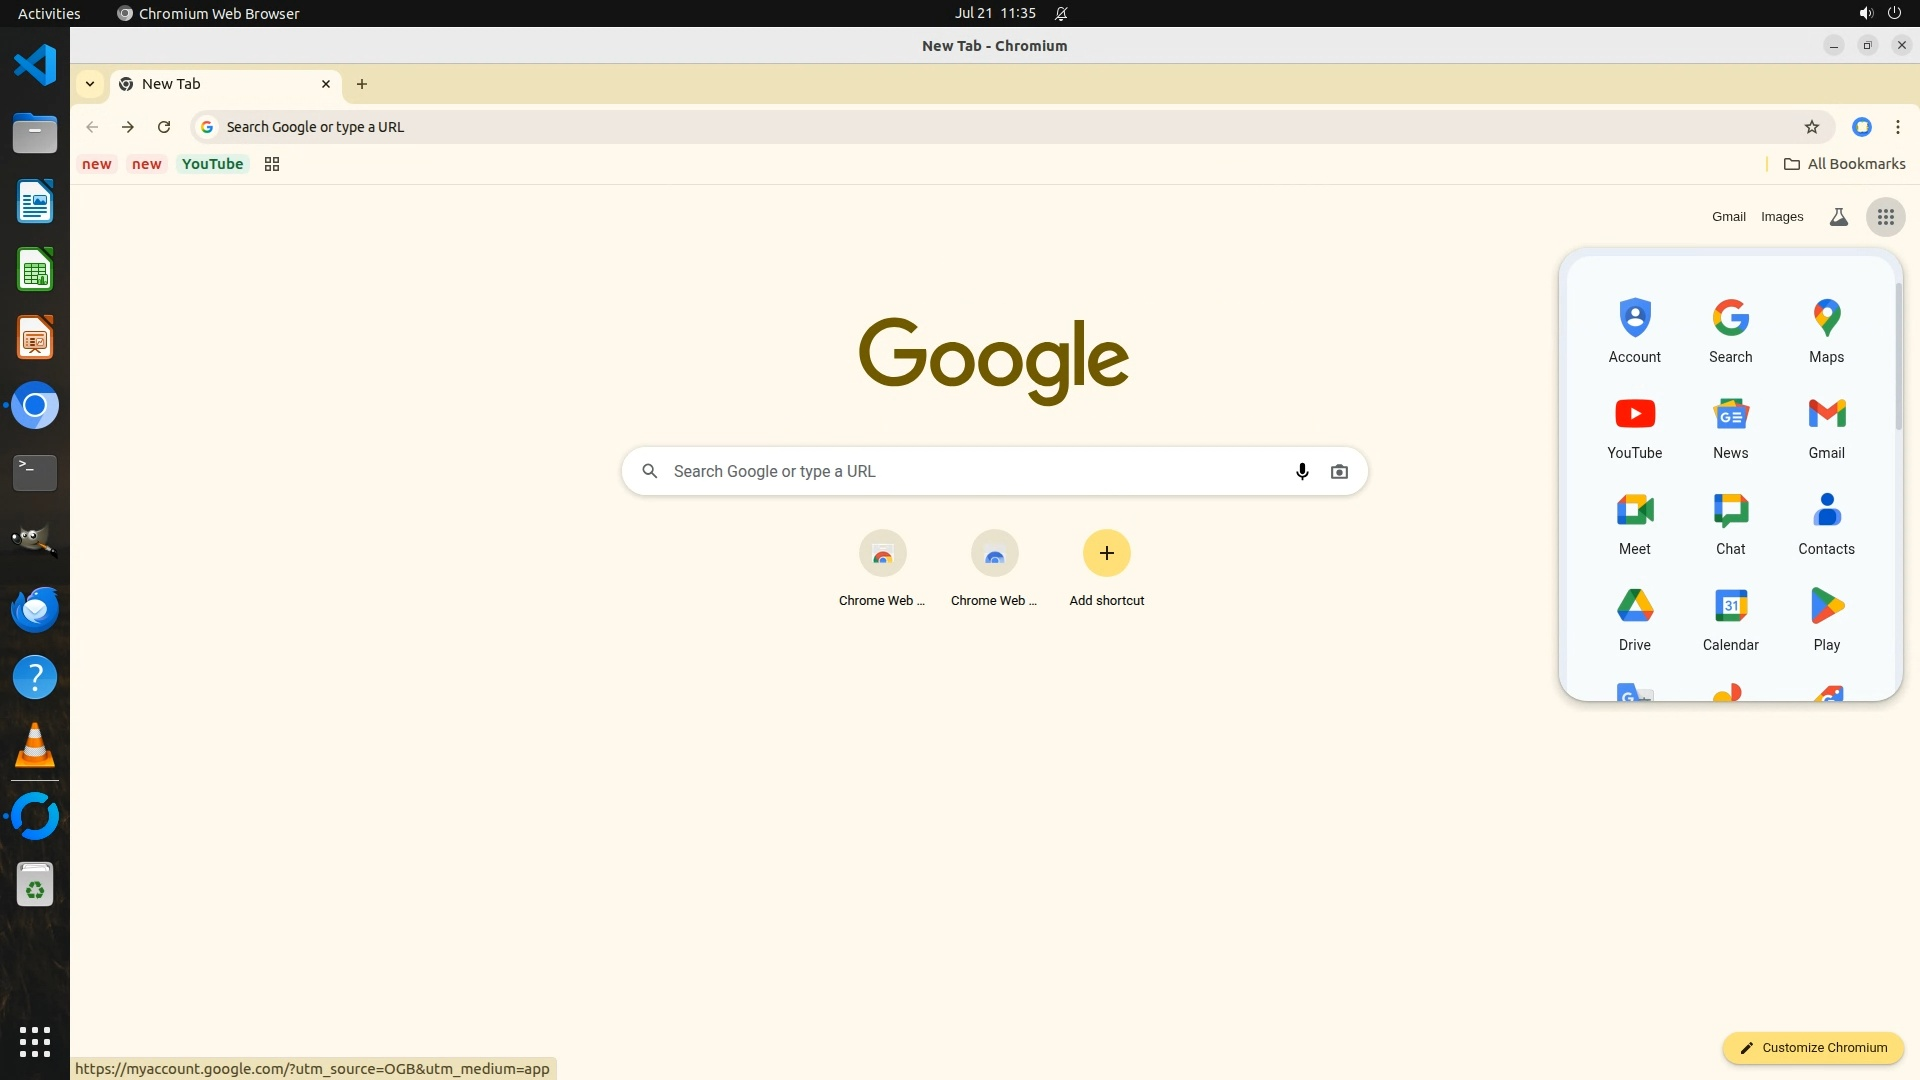Open Google Drive from apps grid

pyautogui.click(x=1634, y=618)
